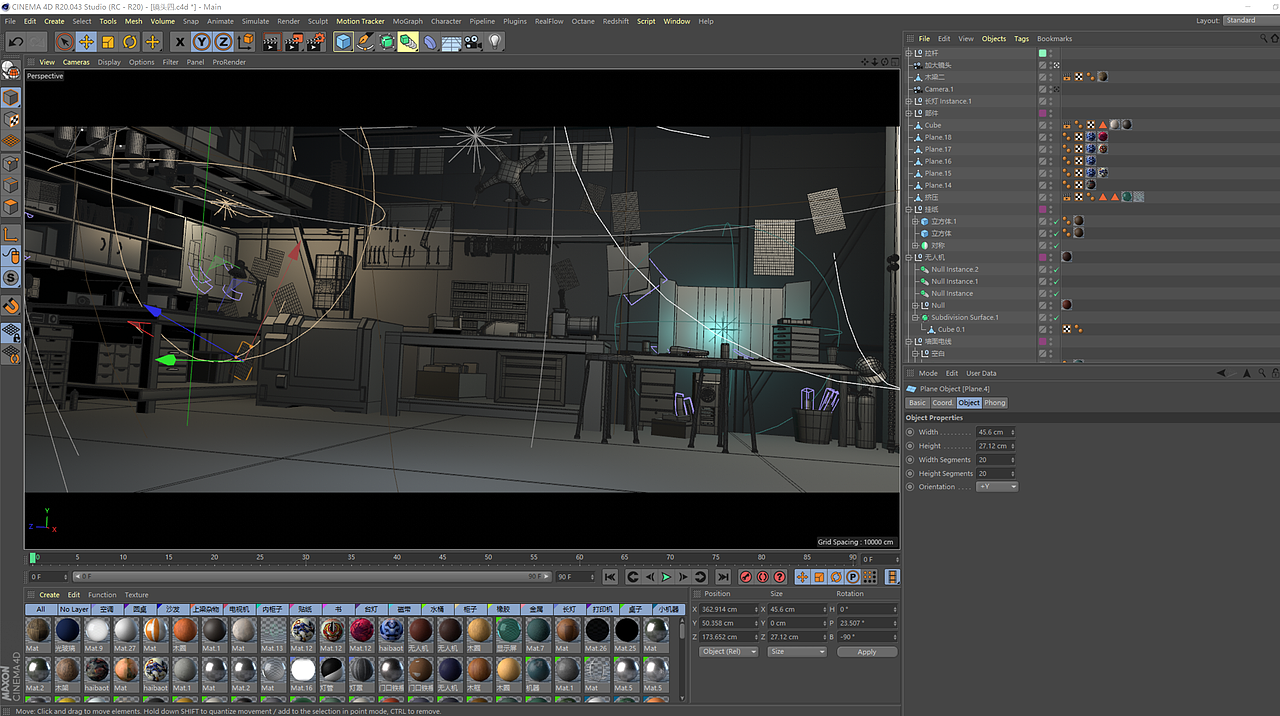Click the Apply button in coordinates panel
Image resolution: width=1280 pixels, height=716 pixels.
point(866,652)
